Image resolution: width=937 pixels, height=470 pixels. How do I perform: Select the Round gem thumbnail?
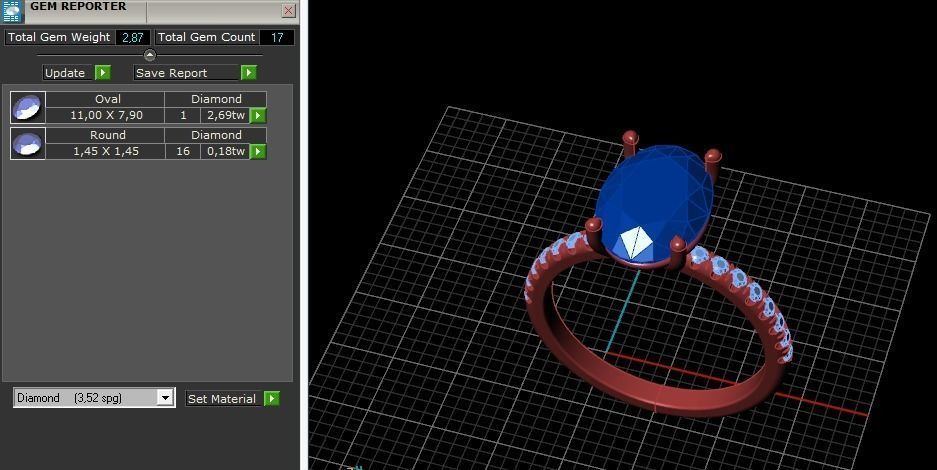pos(27,143)
